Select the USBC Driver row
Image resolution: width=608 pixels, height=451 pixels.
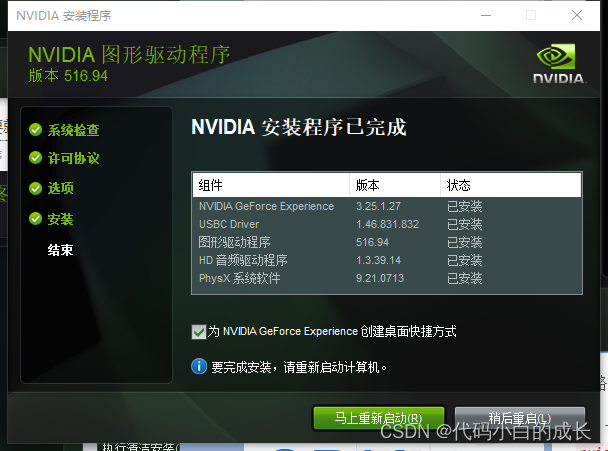(x=387, y=224)
